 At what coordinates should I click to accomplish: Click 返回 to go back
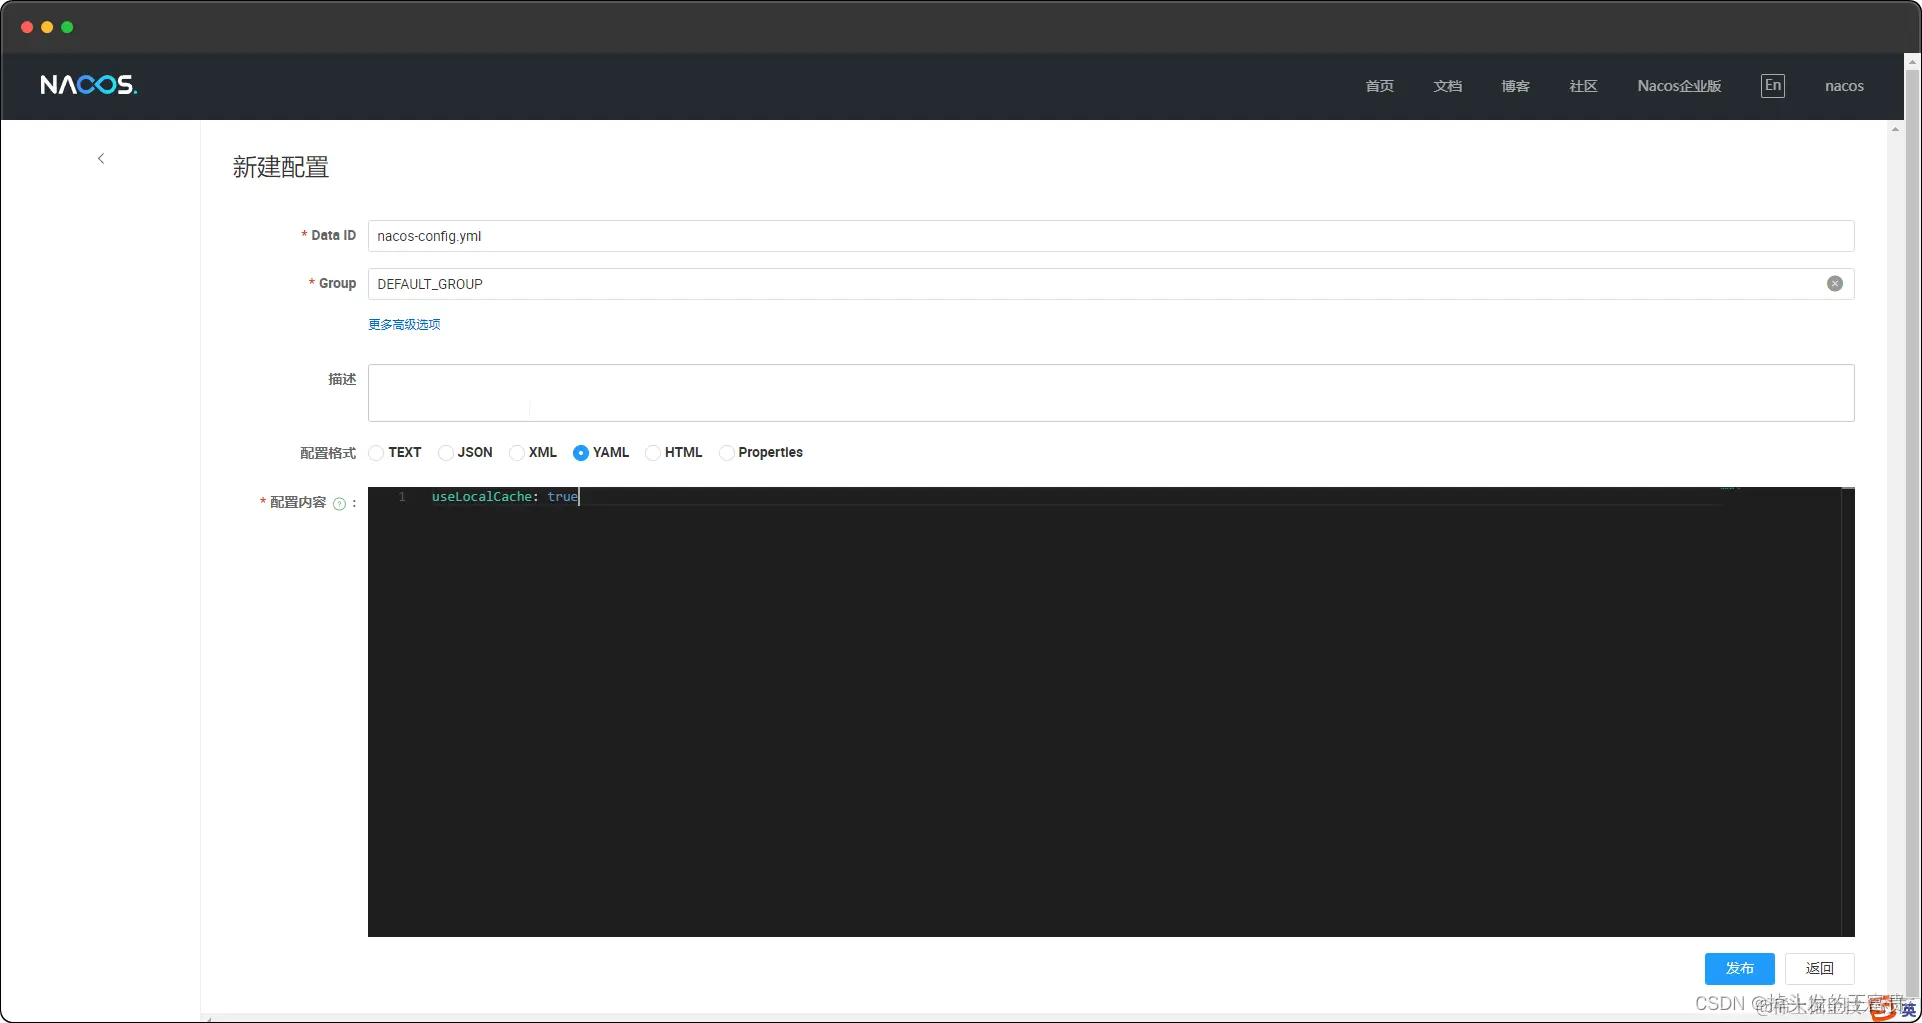1820,968
